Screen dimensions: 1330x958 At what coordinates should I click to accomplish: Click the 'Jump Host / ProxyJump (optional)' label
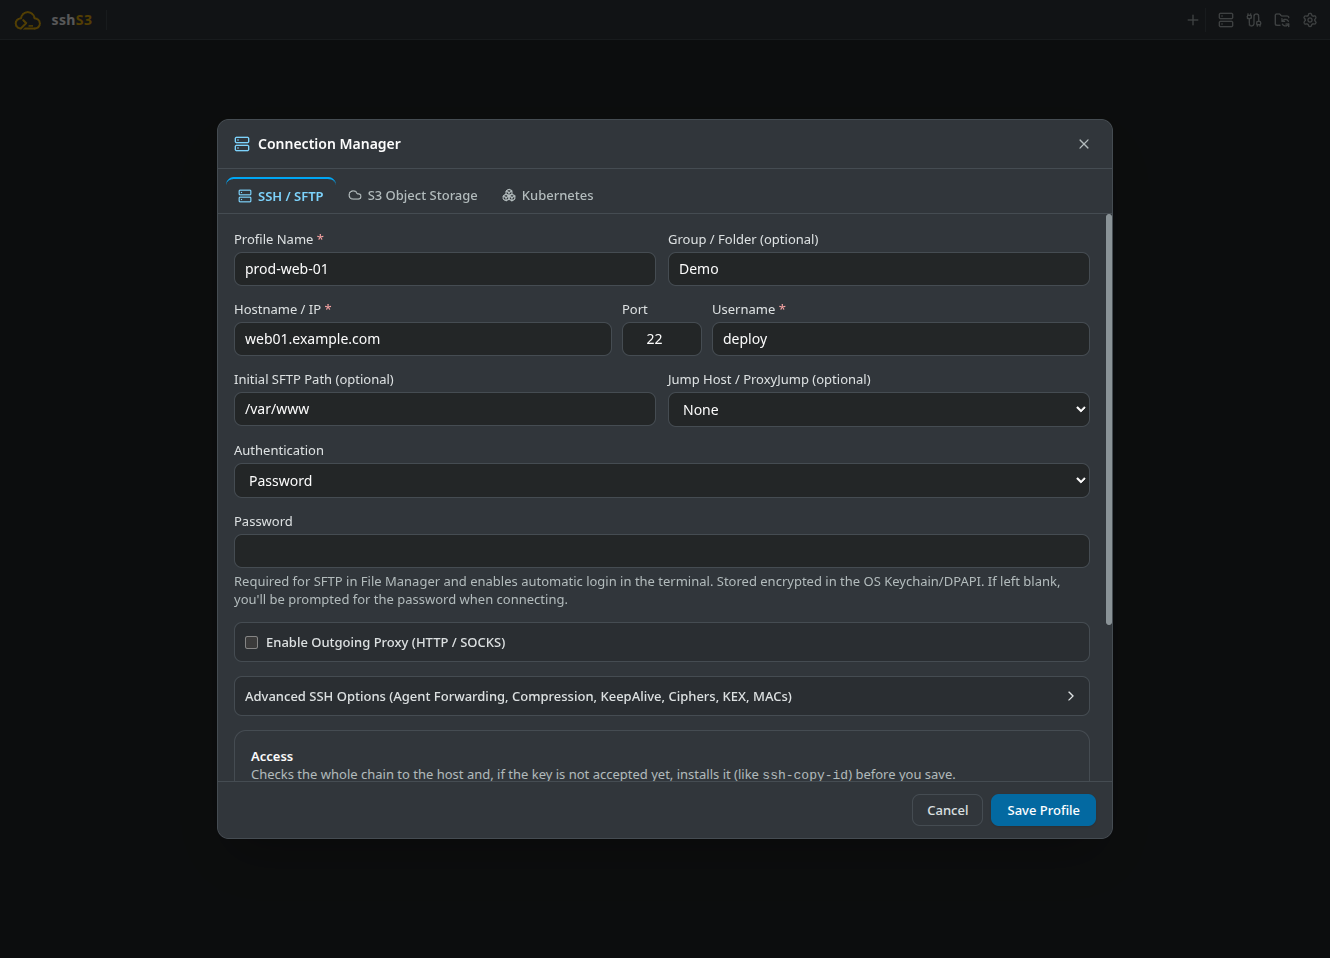coord(769,380)
